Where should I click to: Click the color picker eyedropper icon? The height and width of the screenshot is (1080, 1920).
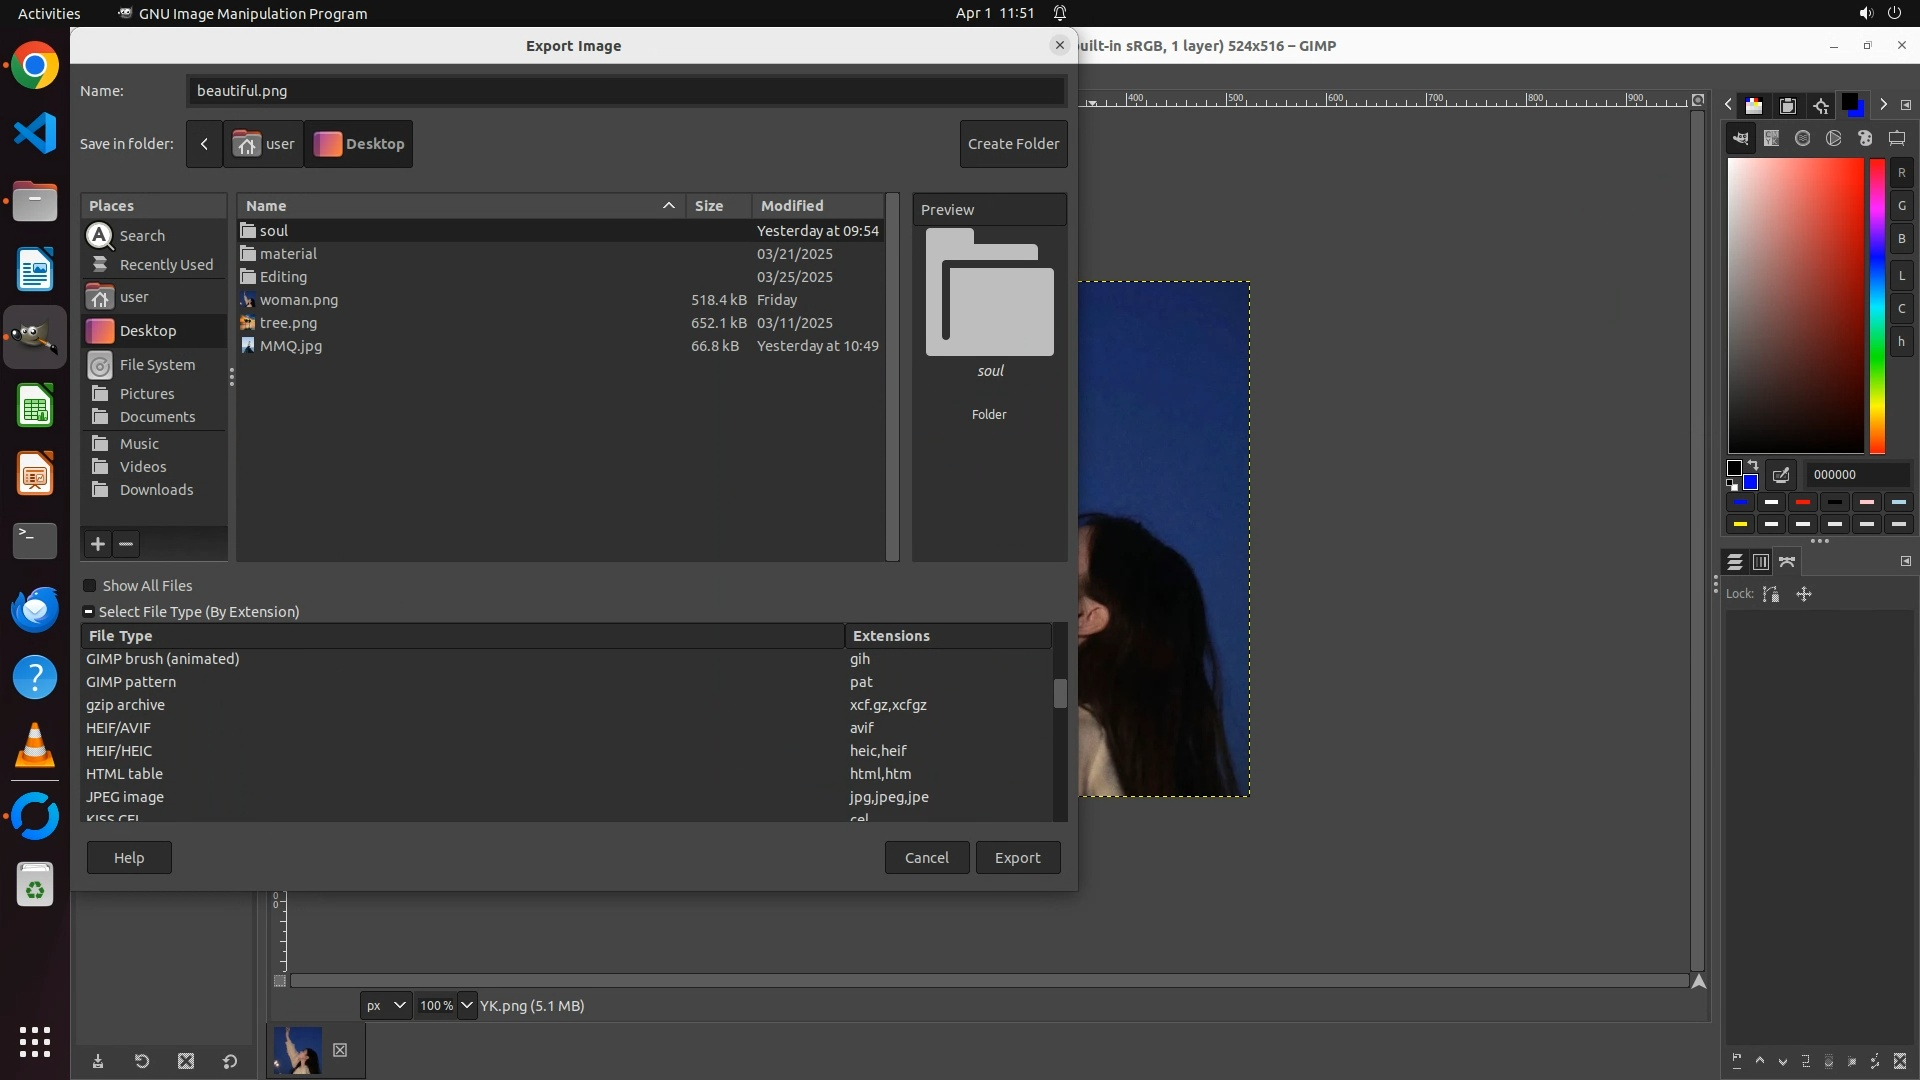coord(1781,475)
